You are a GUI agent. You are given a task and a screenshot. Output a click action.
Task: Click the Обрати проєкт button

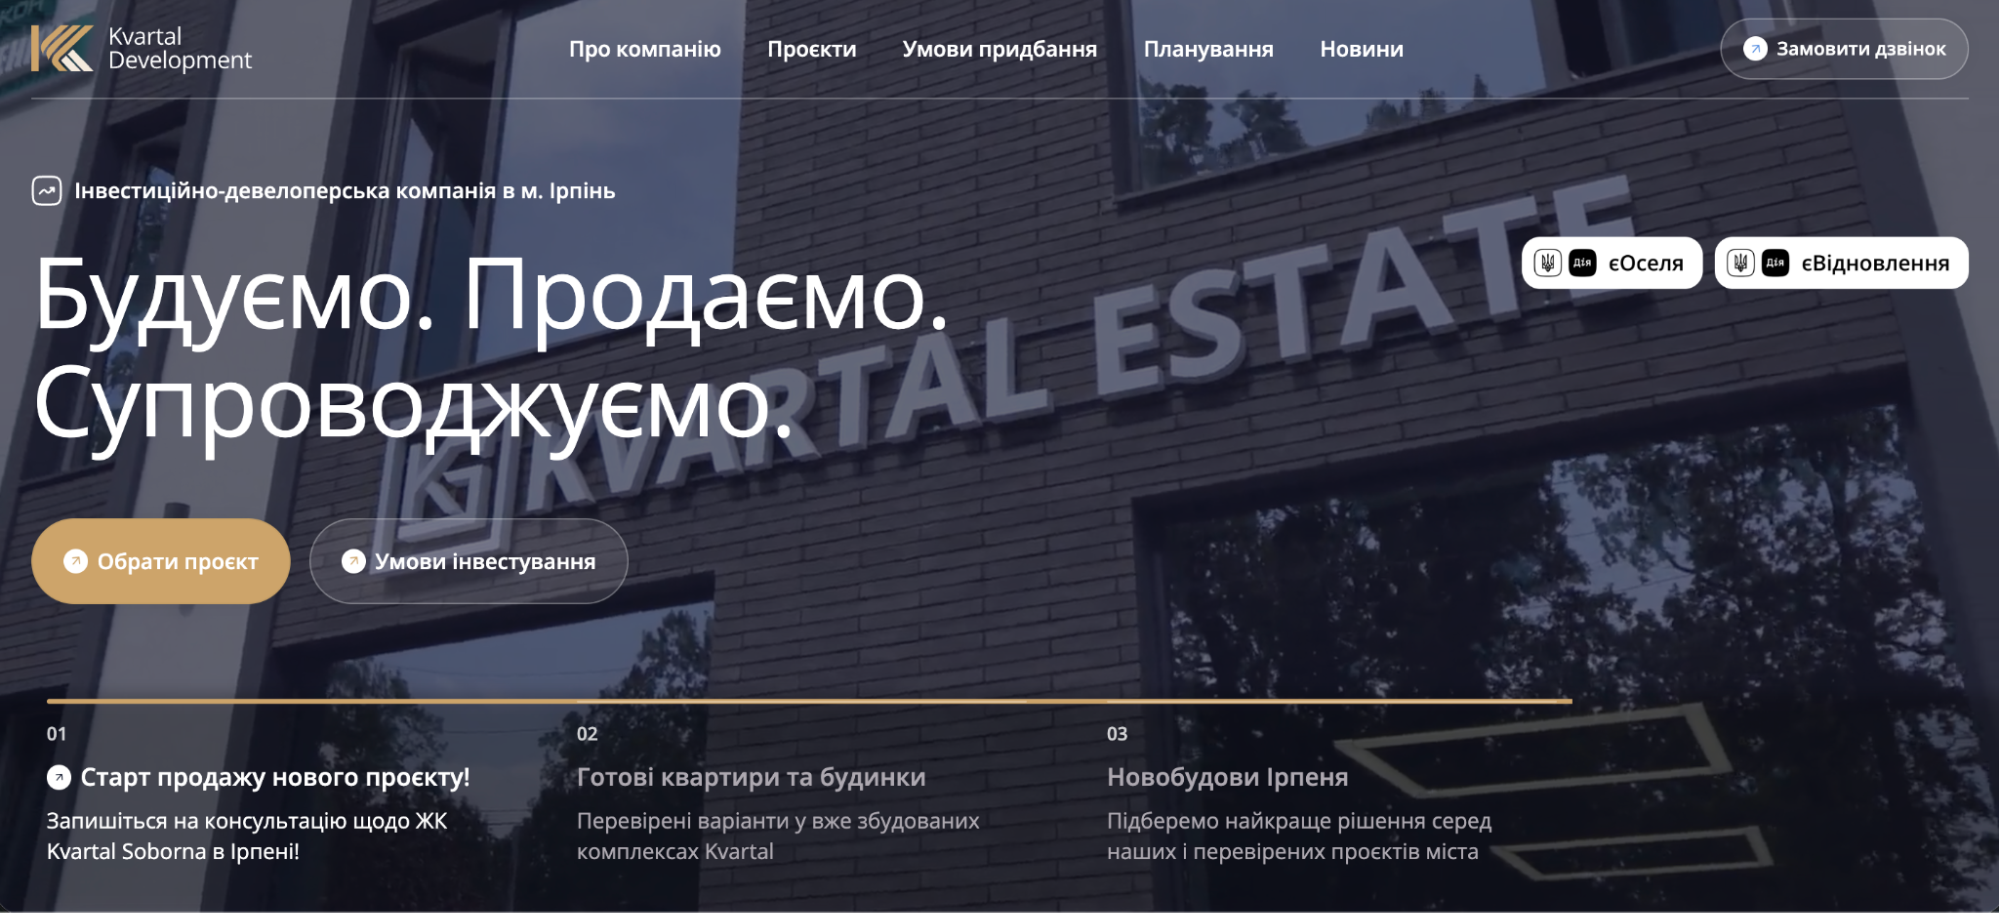(x=161, y=561)
